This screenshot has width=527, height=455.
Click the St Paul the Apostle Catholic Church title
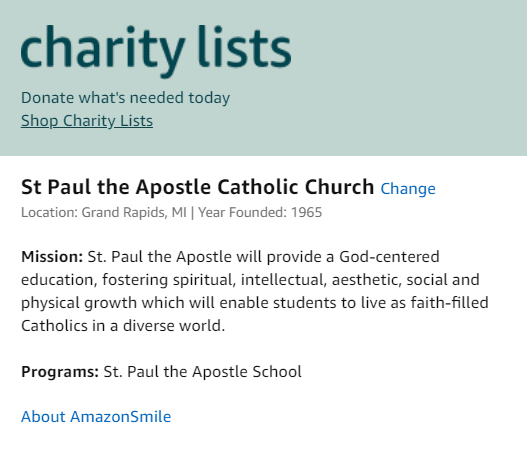click(x=197, y=187)
